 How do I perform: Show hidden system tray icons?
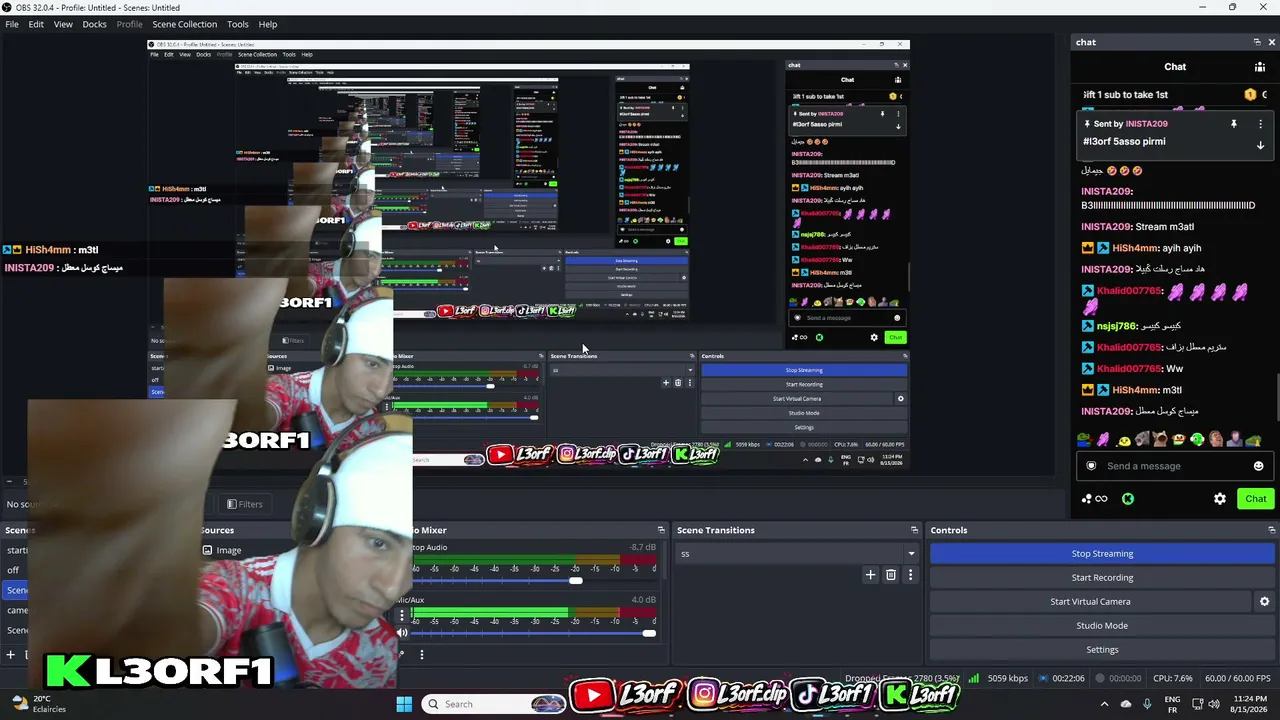(x=1105, y=704)
